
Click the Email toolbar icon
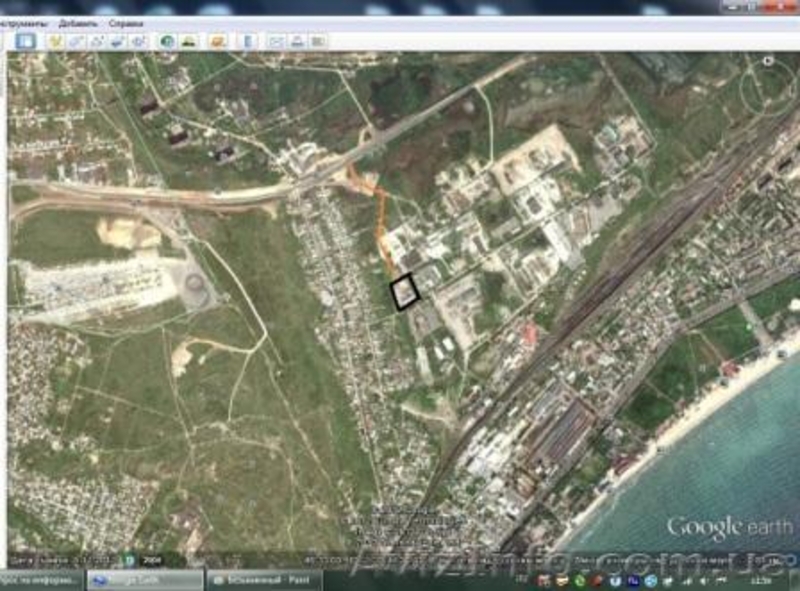275,41
